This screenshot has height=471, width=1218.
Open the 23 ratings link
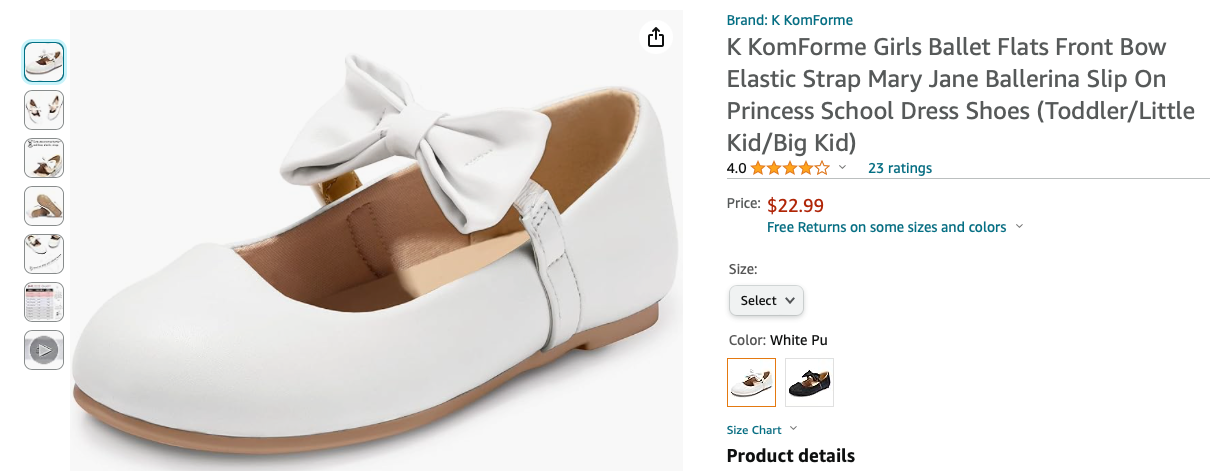point(899,168)
